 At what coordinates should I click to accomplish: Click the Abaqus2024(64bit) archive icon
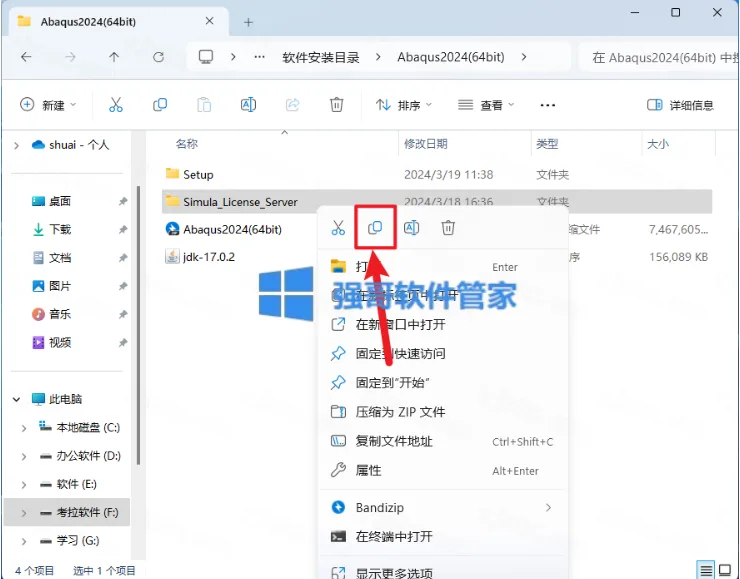click(x=172, y=229)
